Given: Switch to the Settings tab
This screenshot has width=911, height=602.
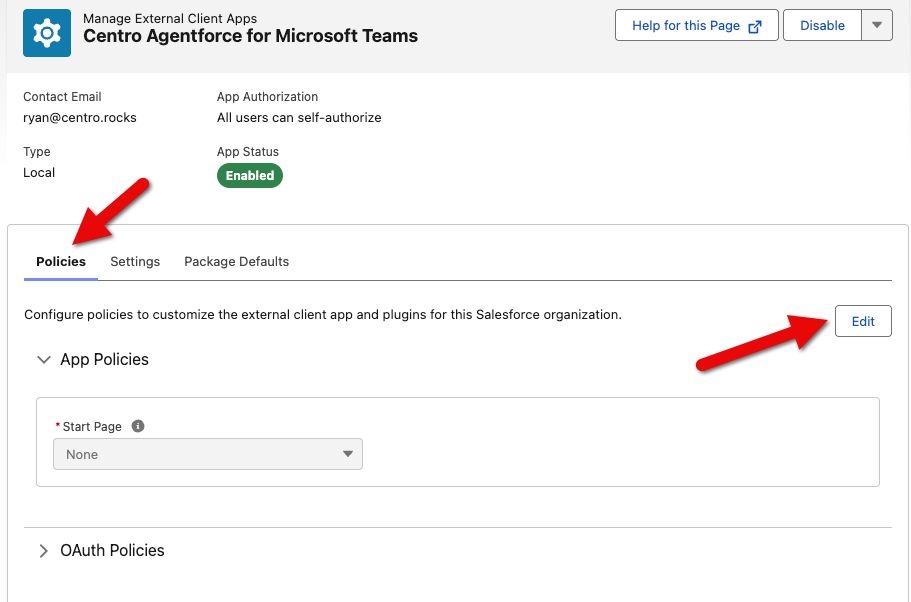Looking at the screenshot, I should point(135,262).
